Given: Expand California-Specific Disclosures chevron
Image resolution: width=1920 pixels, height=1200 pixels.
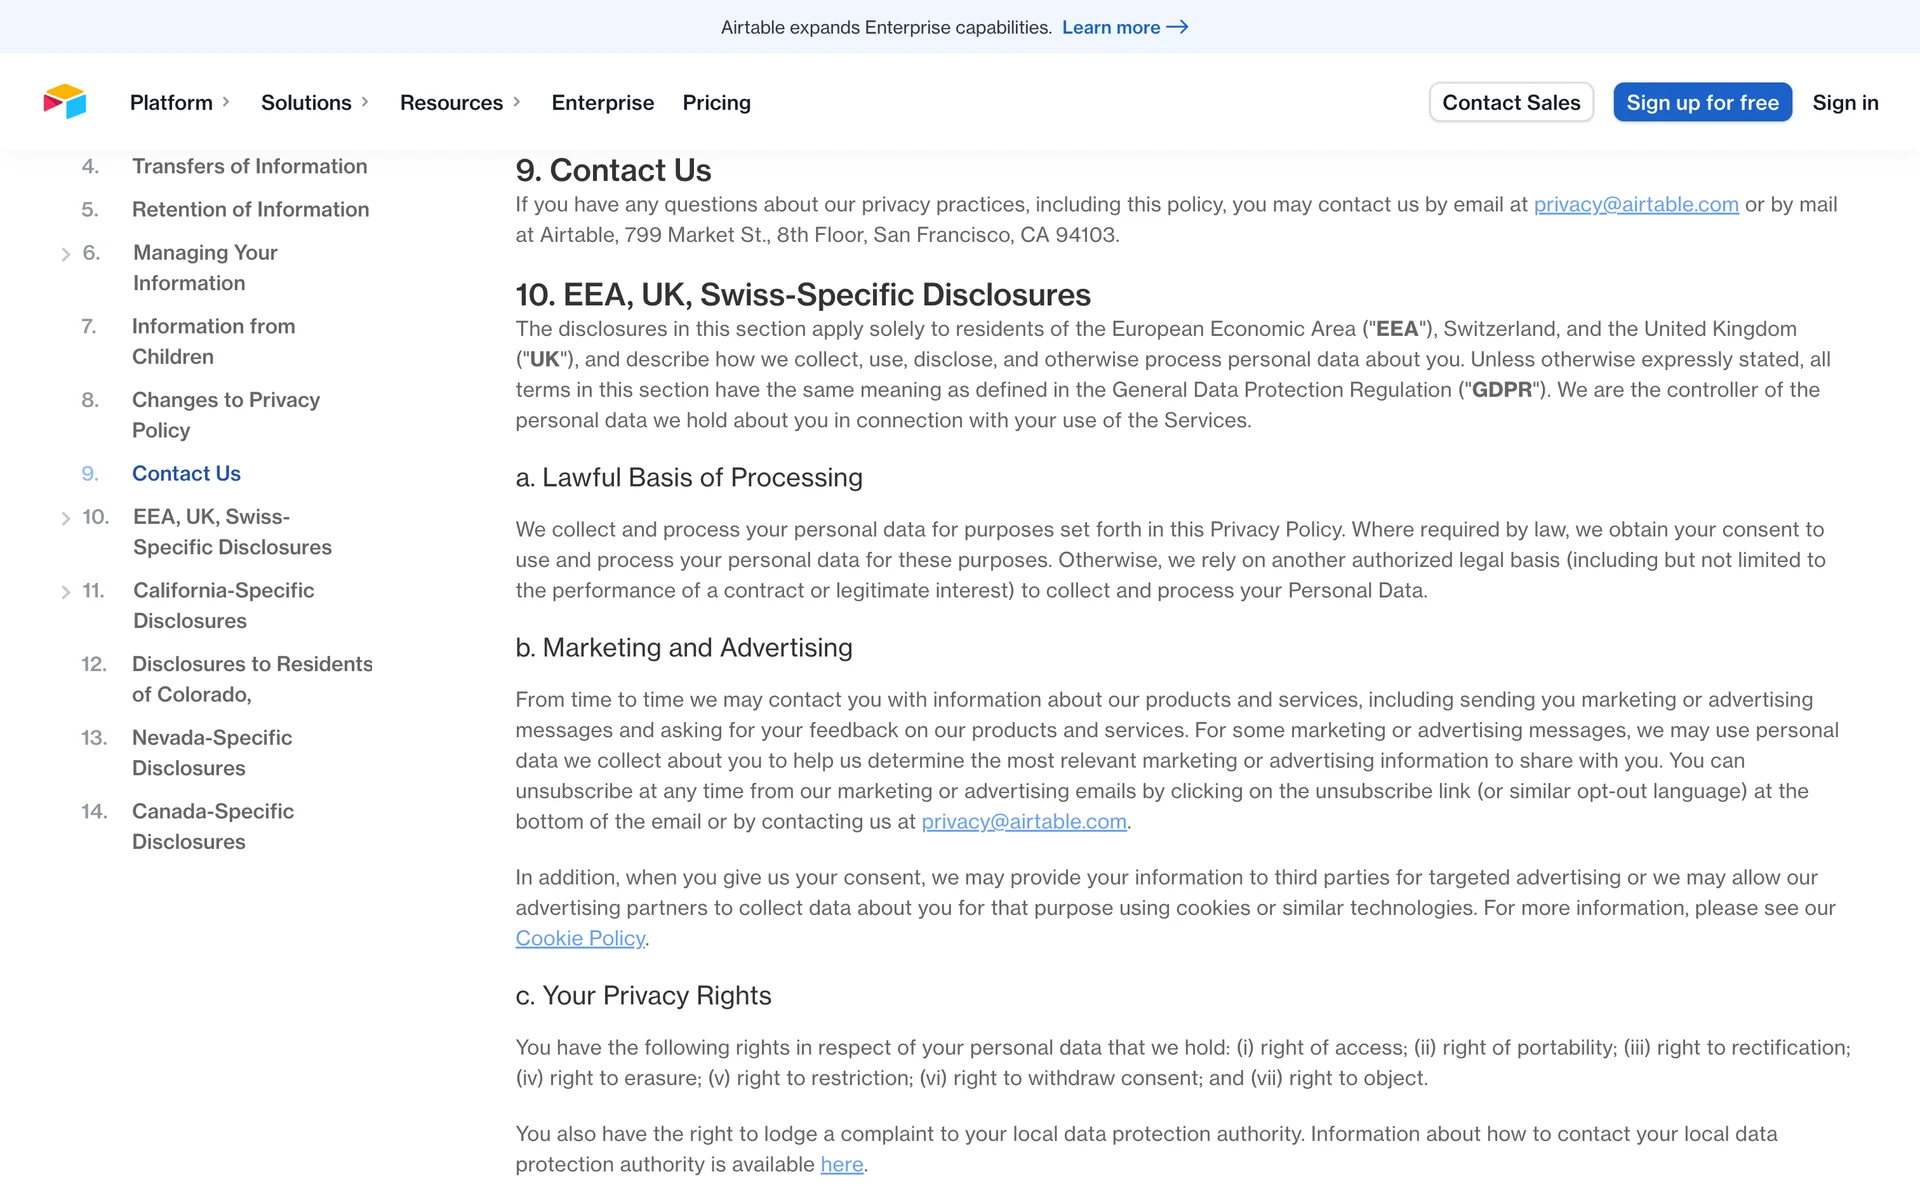Looking at the screenshot, I should tap(66, 592).
